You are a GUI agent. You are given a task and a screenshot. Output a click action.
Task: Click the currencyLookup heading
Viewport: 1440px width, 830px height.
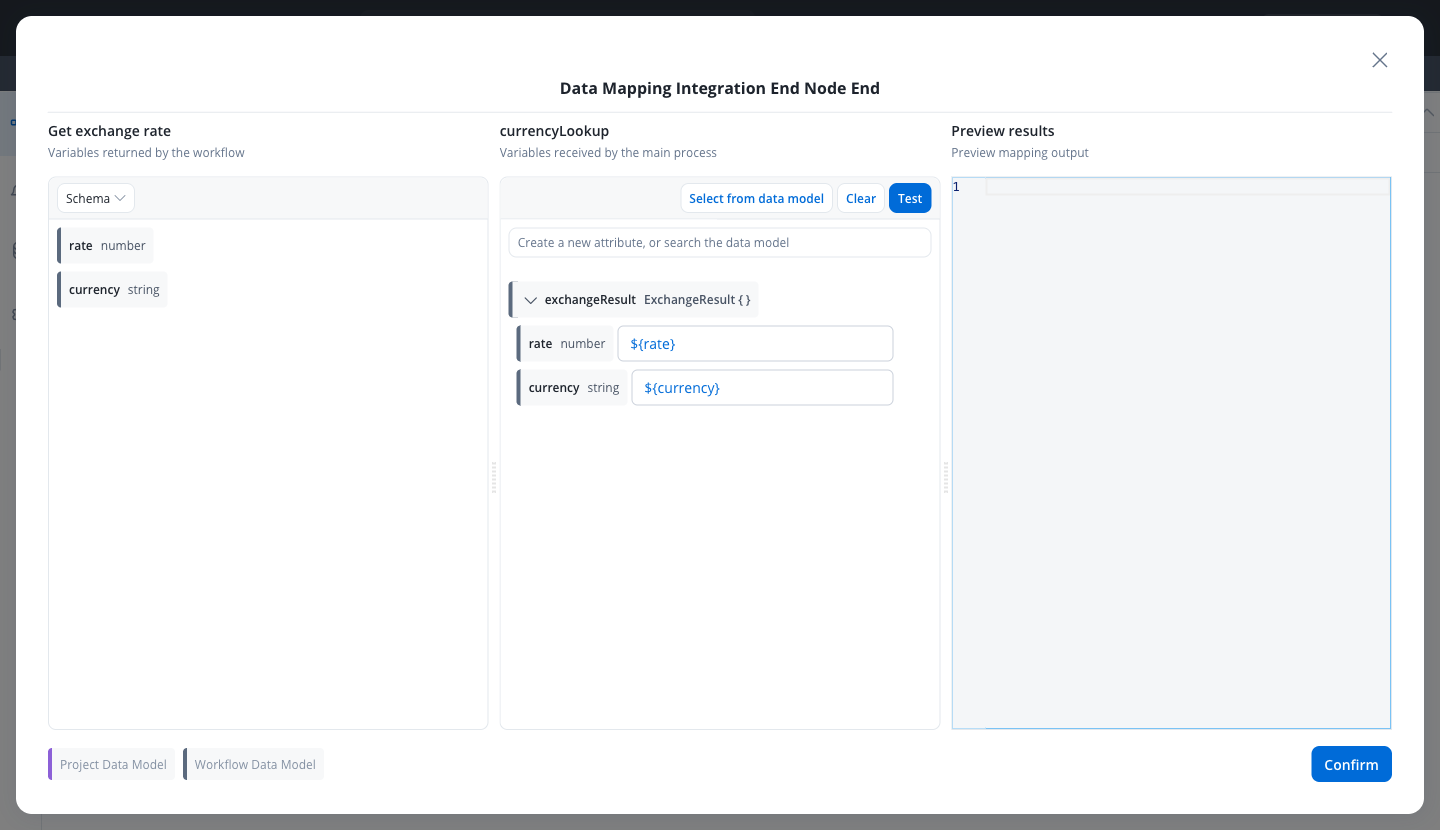(x=554, y=131)
